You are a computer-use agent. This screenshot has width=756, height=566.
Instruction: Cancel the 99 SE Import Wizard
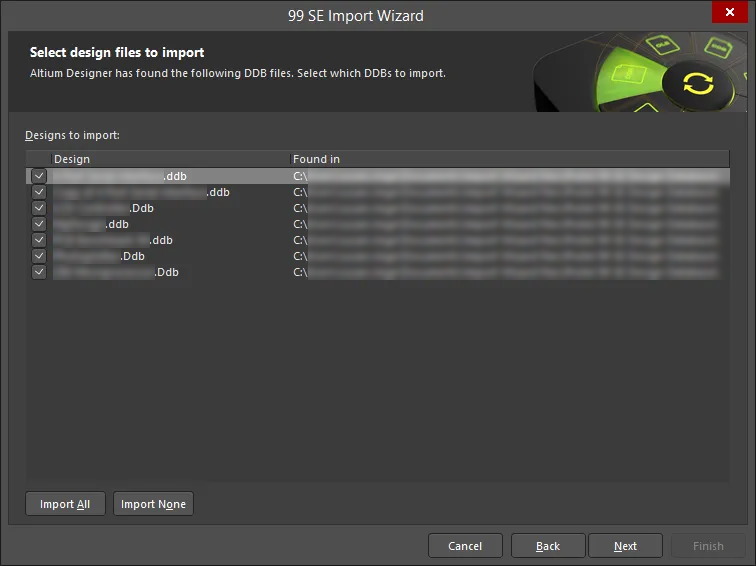[x=465, y=546]
